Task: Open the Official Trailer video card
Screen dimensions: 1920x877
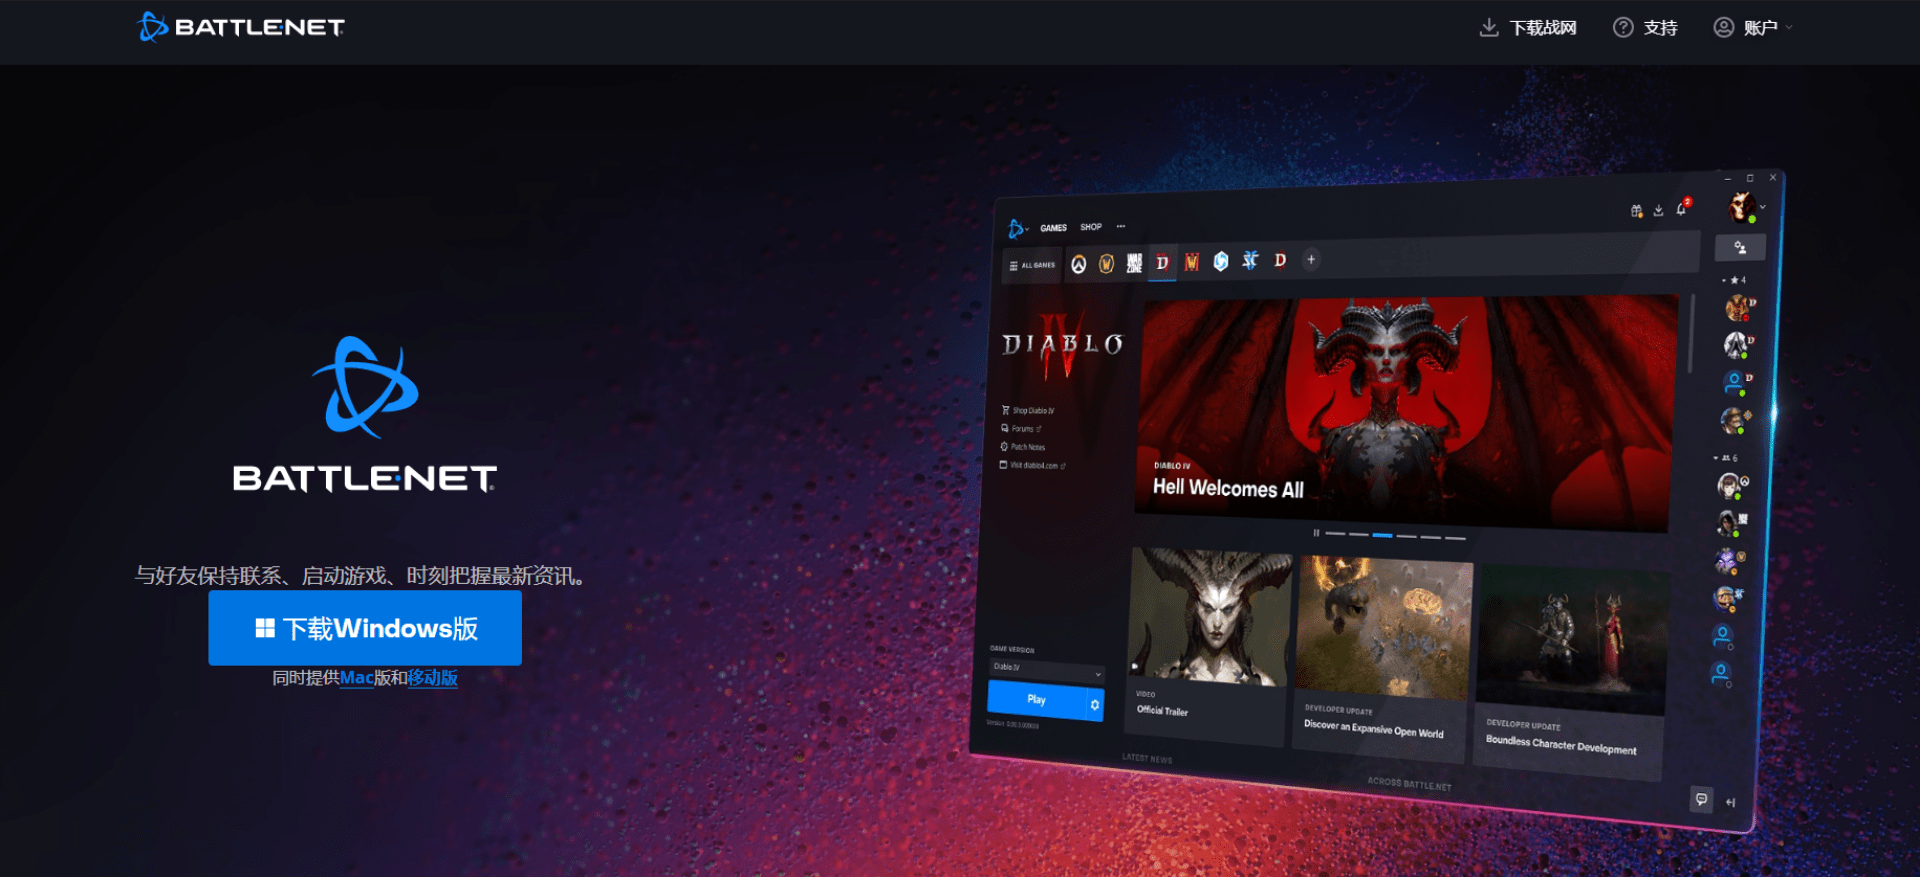Action: click(x=1207, y=645)
